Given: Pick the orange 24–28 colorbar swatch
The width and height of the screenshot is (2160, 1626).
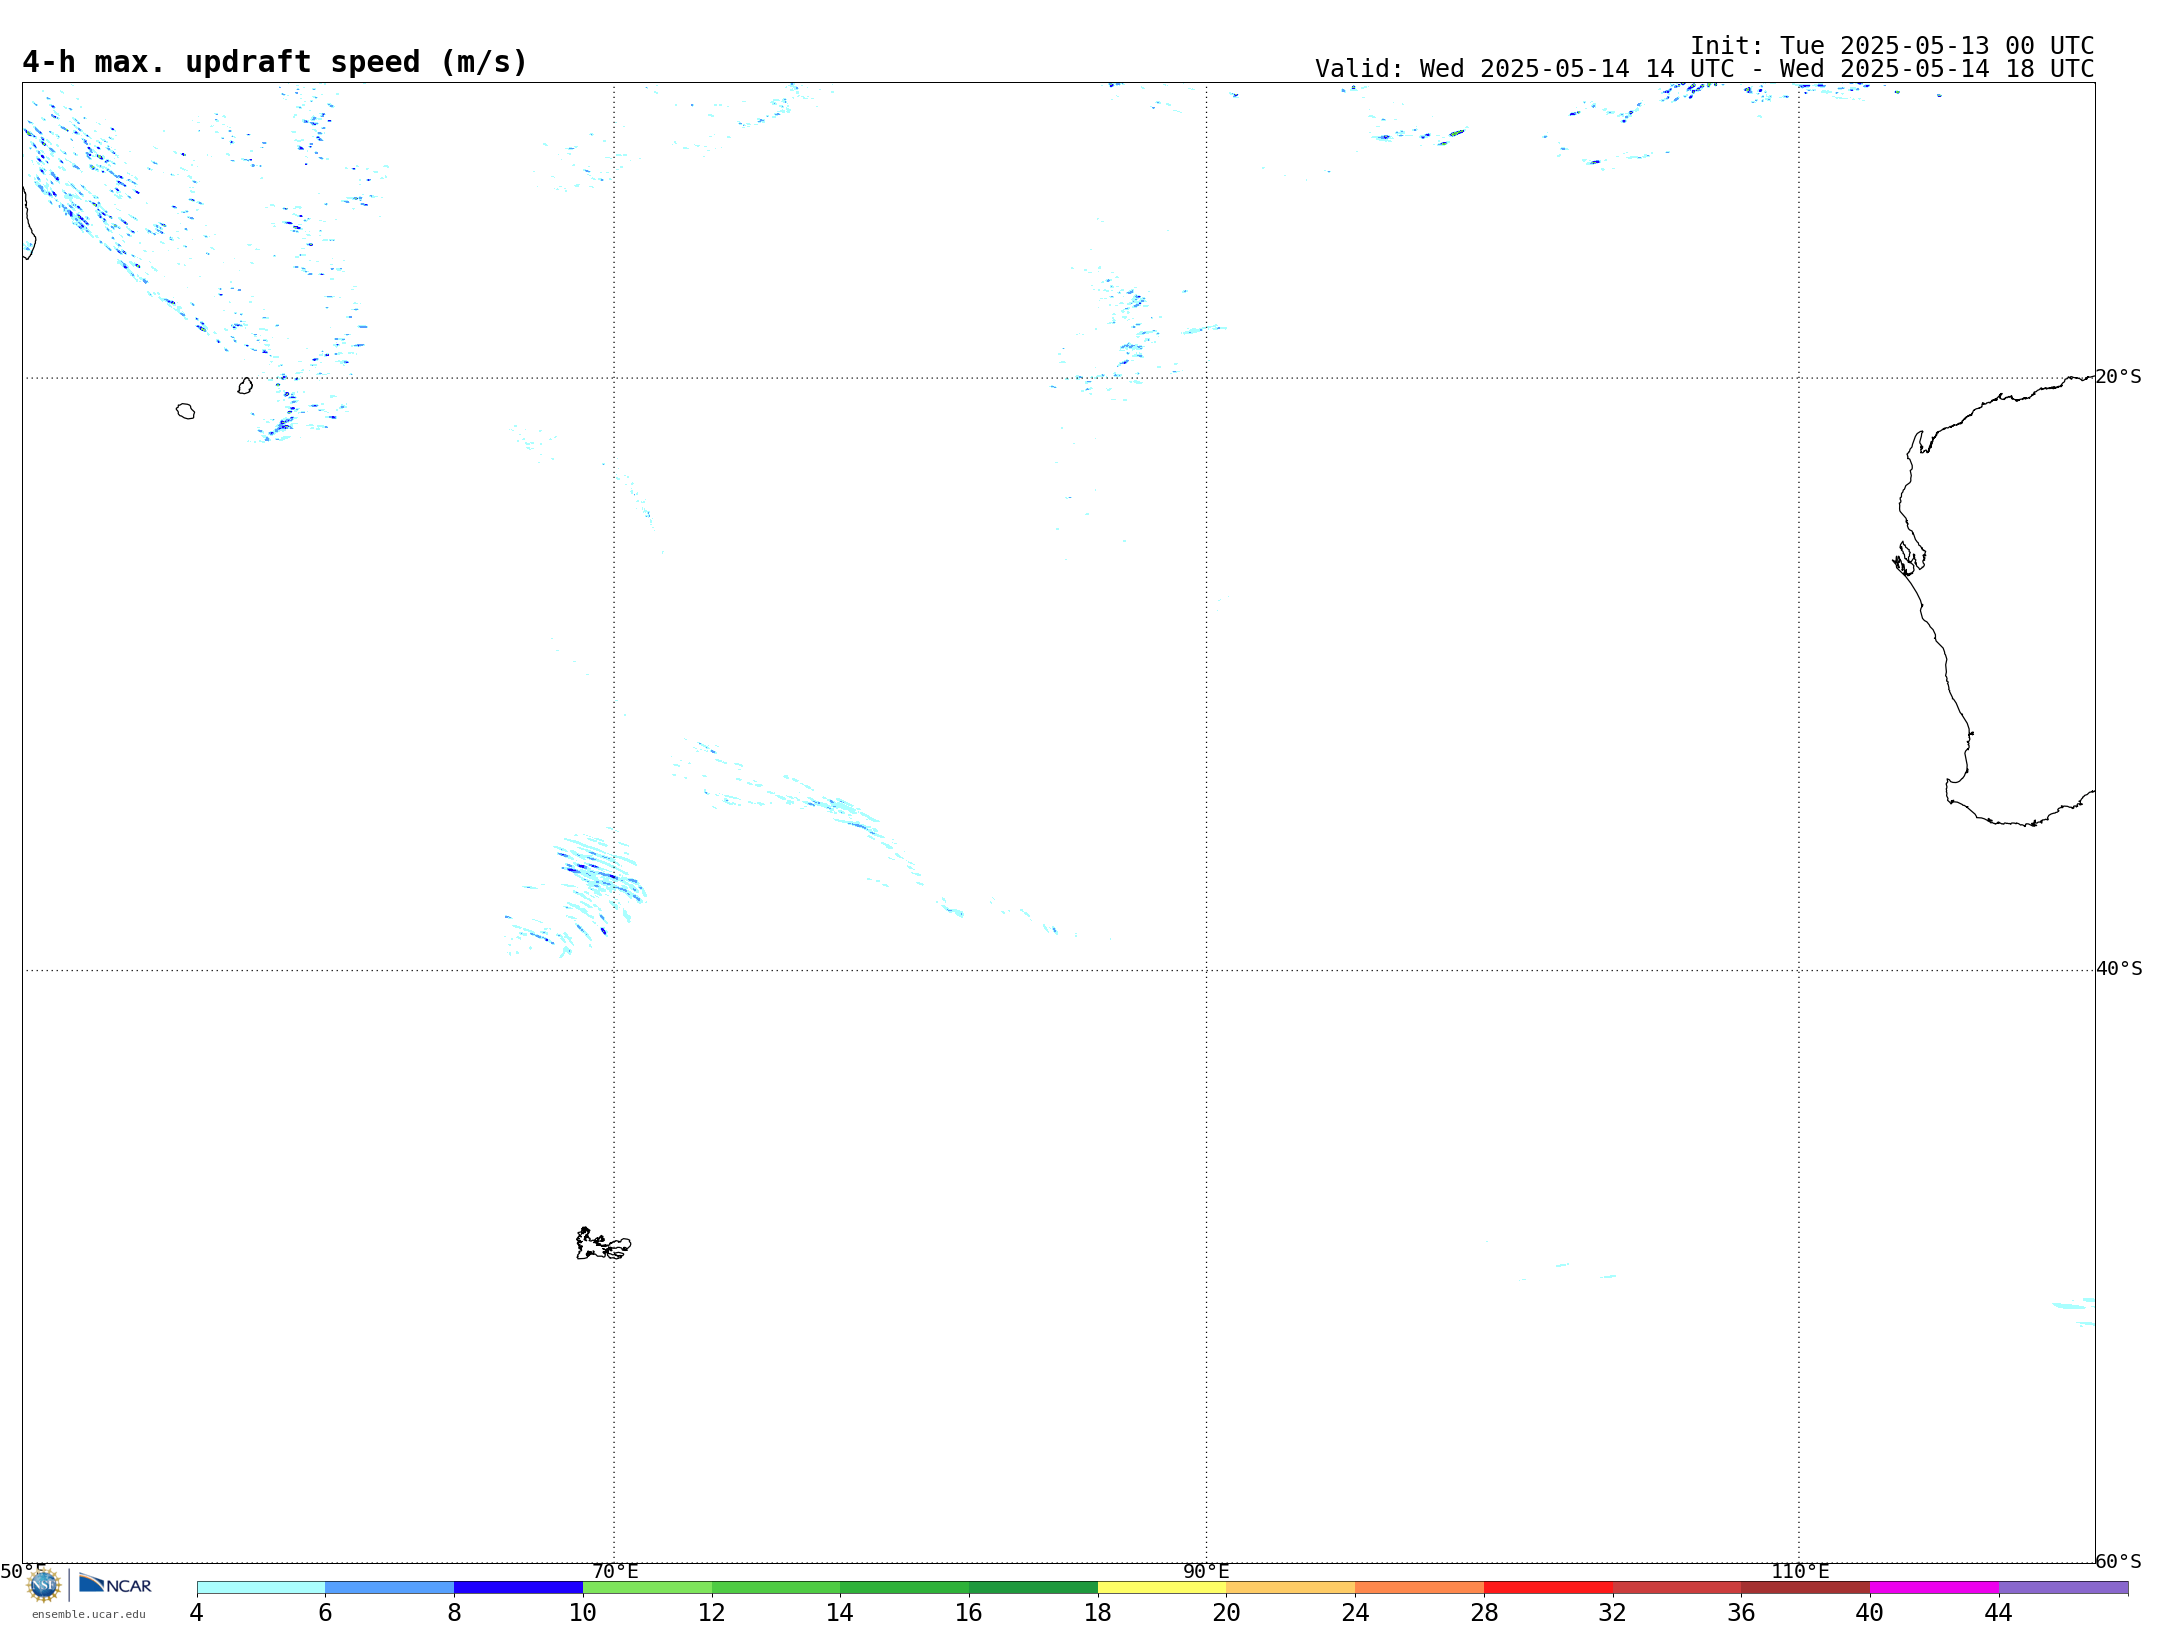Looking at the screenshot, I should point(1420,1587).
